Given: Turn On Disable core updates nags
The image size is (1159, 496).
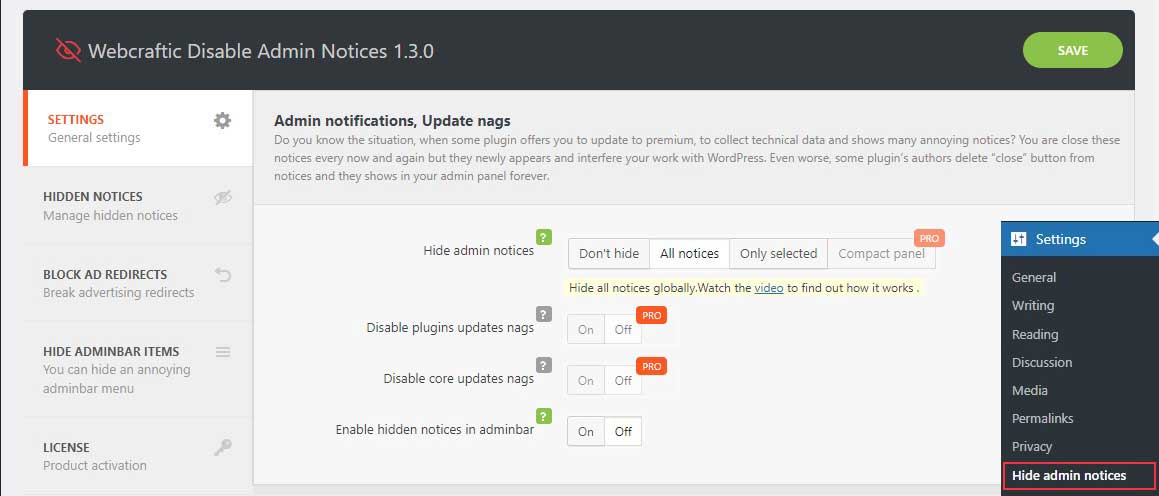Looking at the screenshot, I should 586,381.
